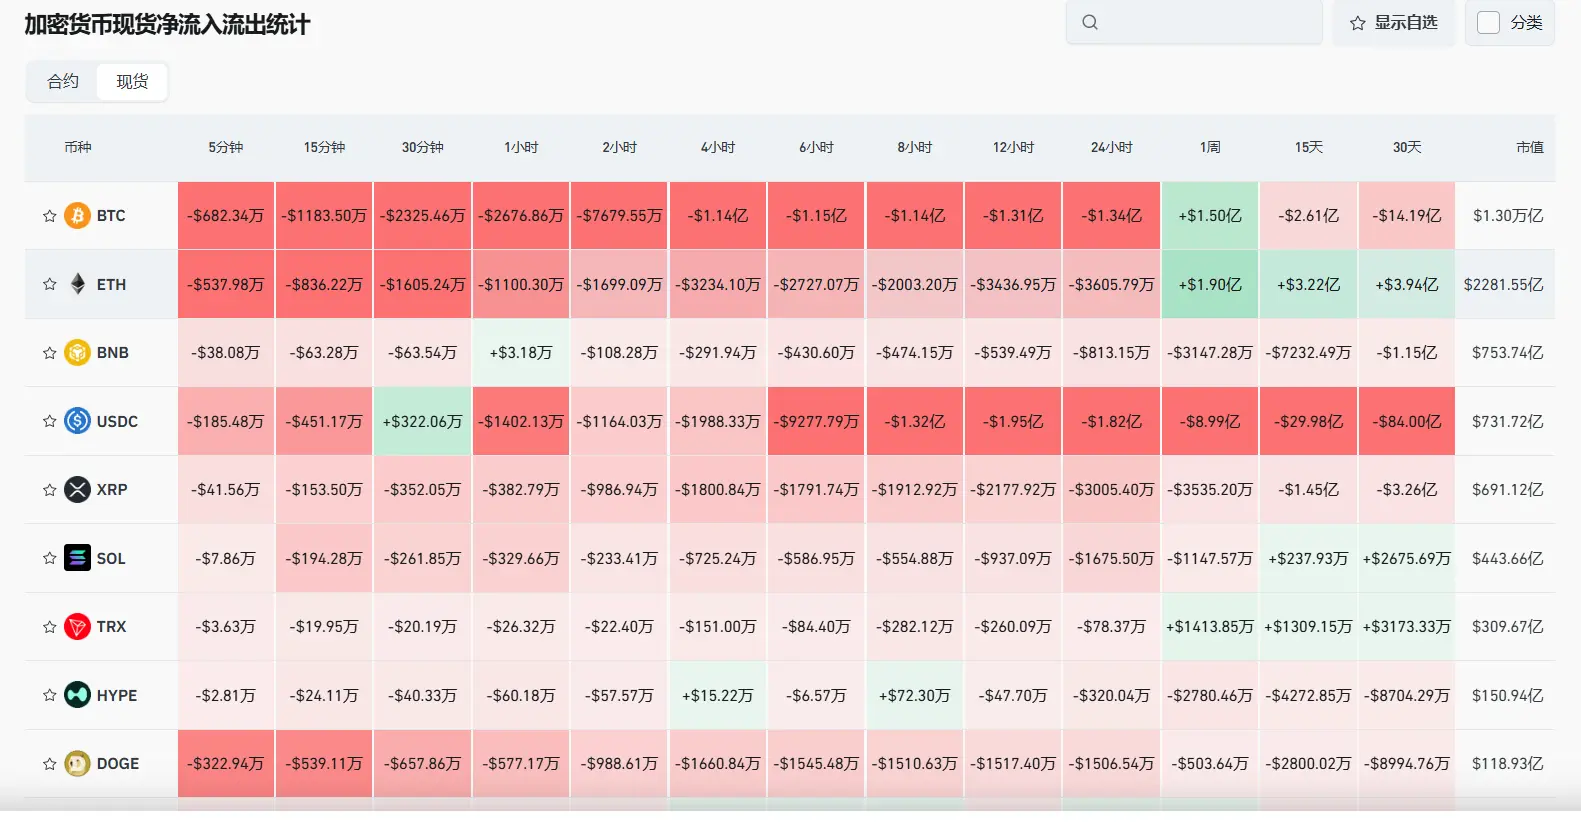Click BTC 1周 green inflow cell

[1210, 215]
